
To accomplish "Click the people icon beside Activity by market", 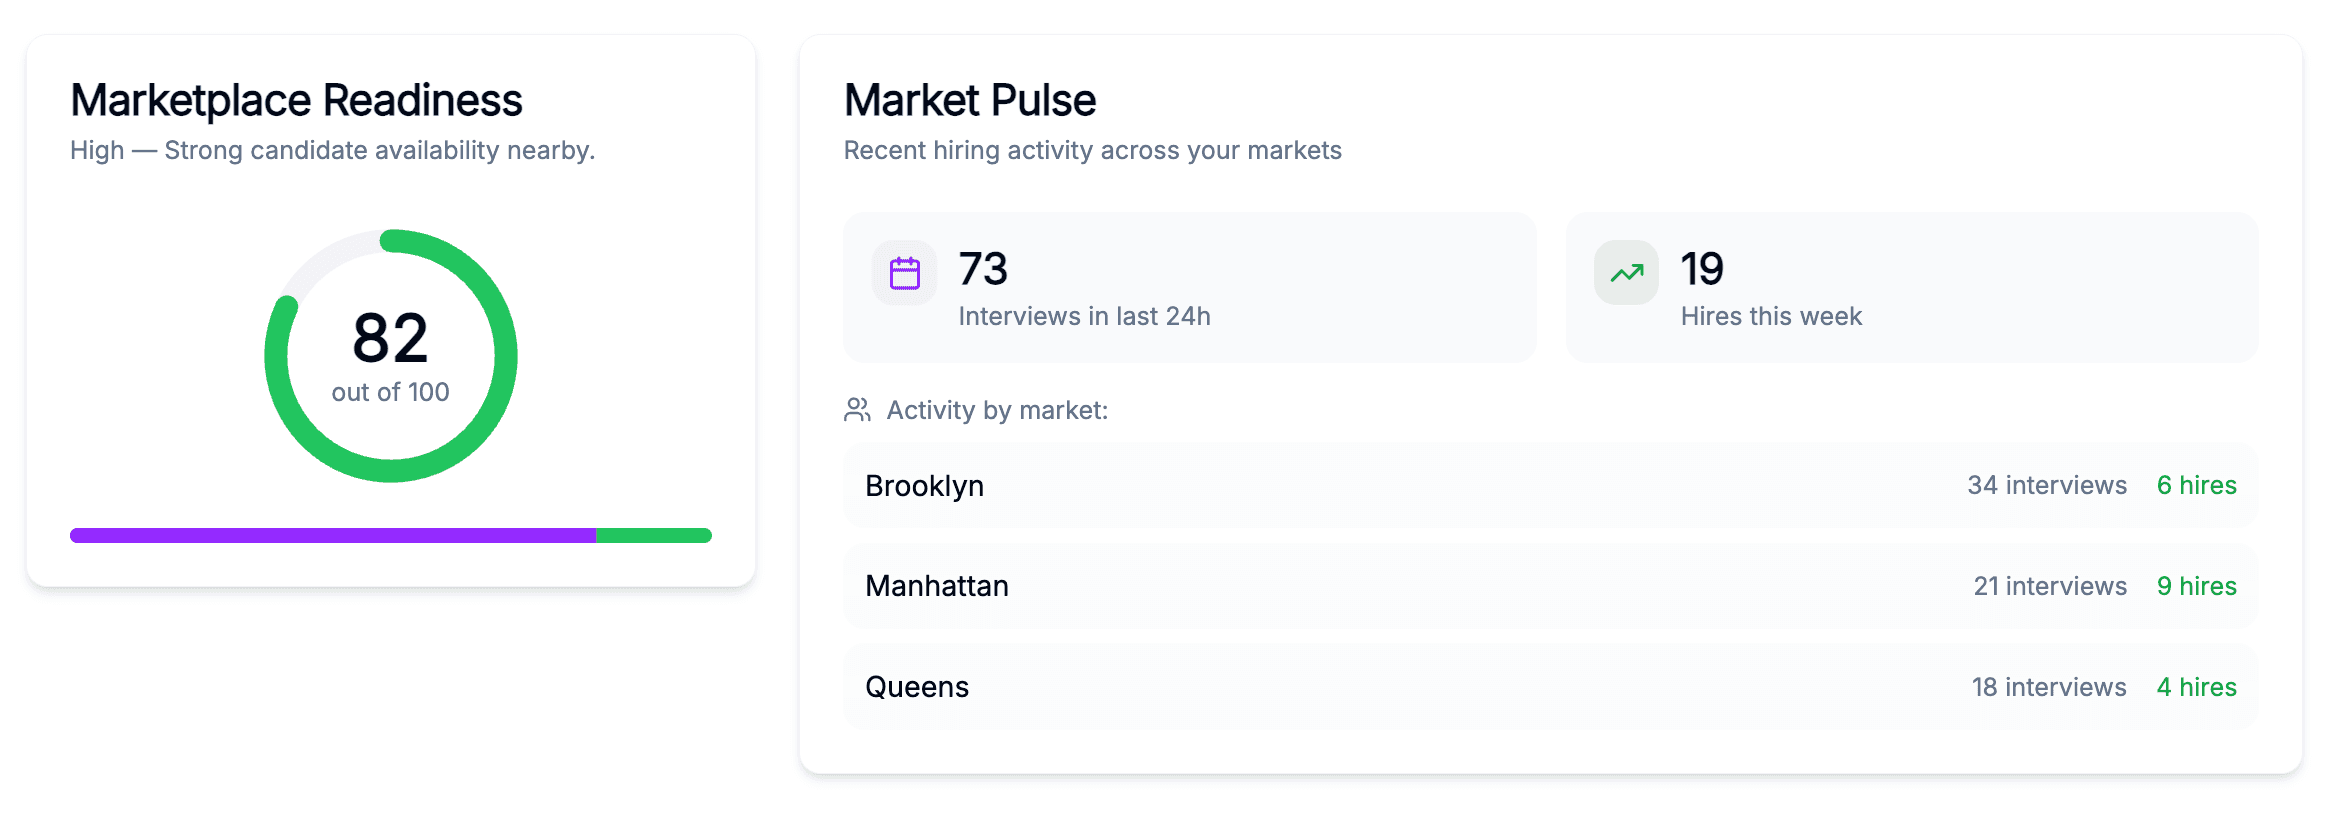I will click(x=857, y=410).
